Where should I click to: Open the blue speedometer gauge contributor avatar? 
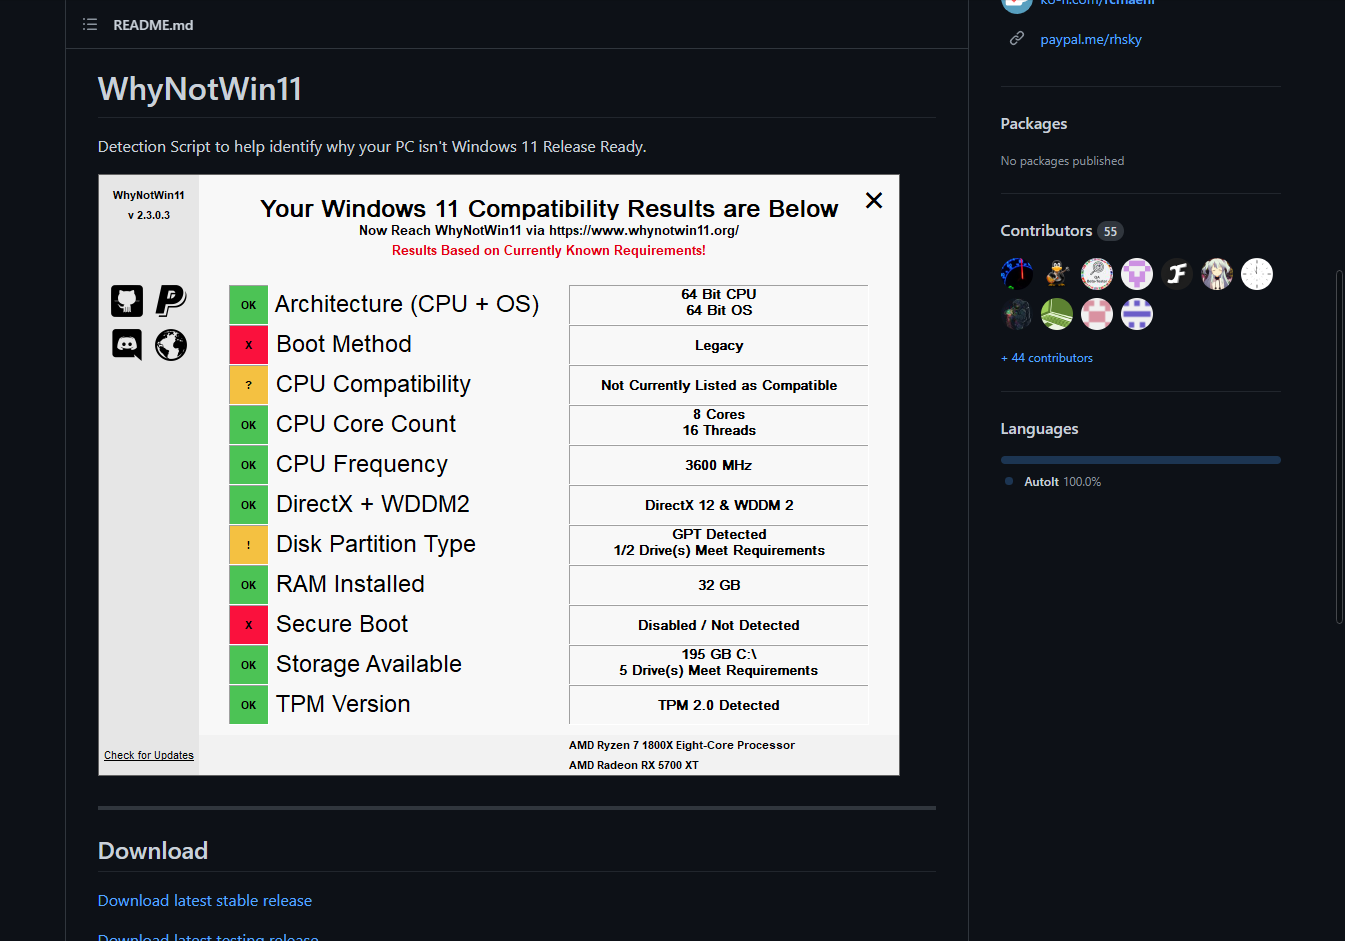1017,274
